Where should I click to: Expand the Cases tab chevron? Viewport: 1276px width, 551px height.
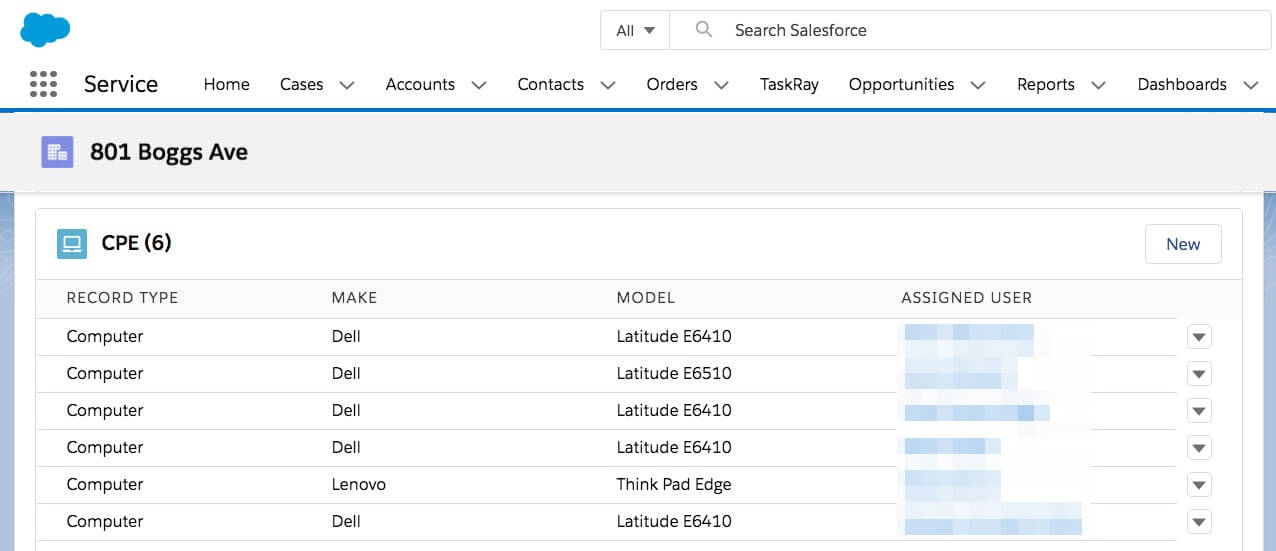click(x=347, y=85)
